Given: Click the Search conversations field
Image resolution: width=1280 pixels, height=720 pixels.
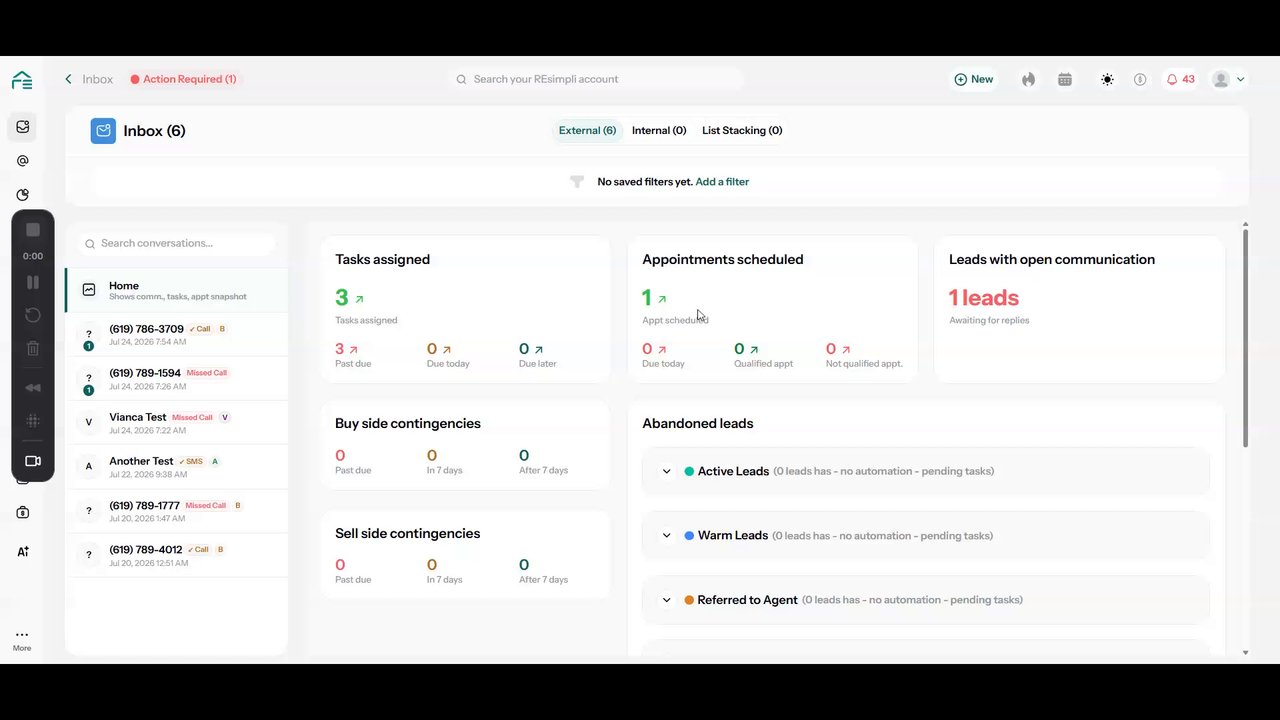Looking at the screenshot, I should (177, 243).
